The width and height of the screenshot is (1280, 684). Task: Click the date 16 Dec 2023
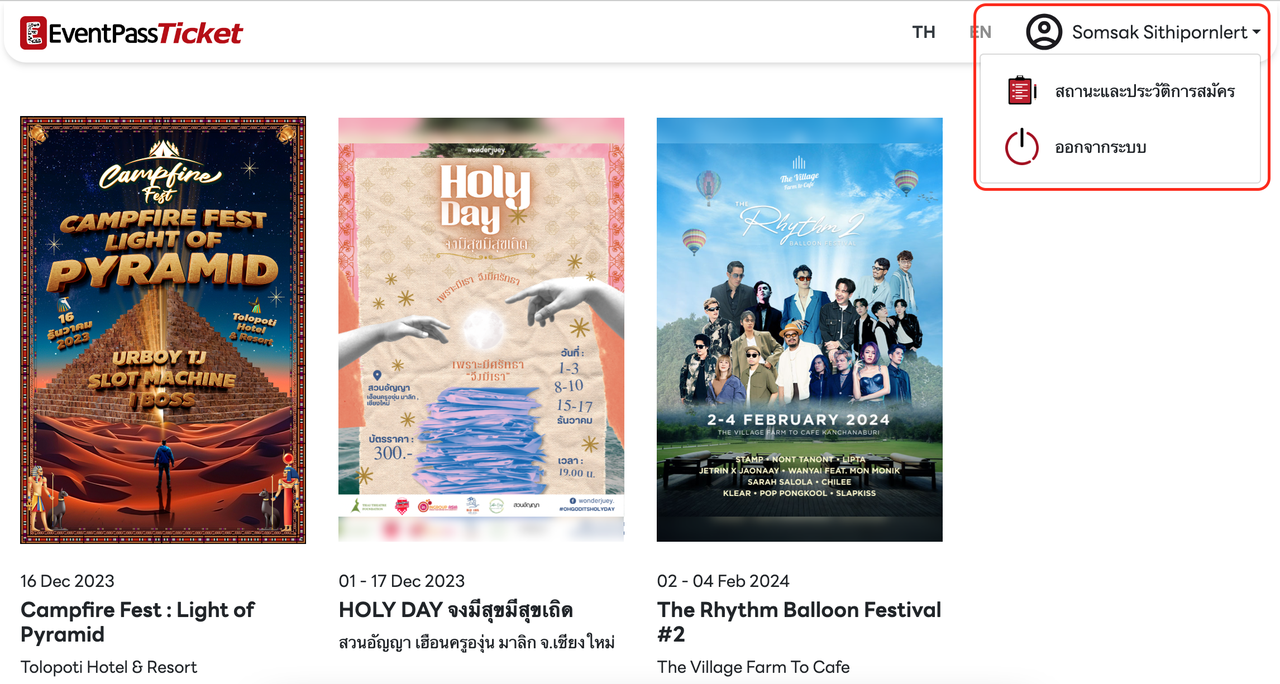[x=68, y=581]
